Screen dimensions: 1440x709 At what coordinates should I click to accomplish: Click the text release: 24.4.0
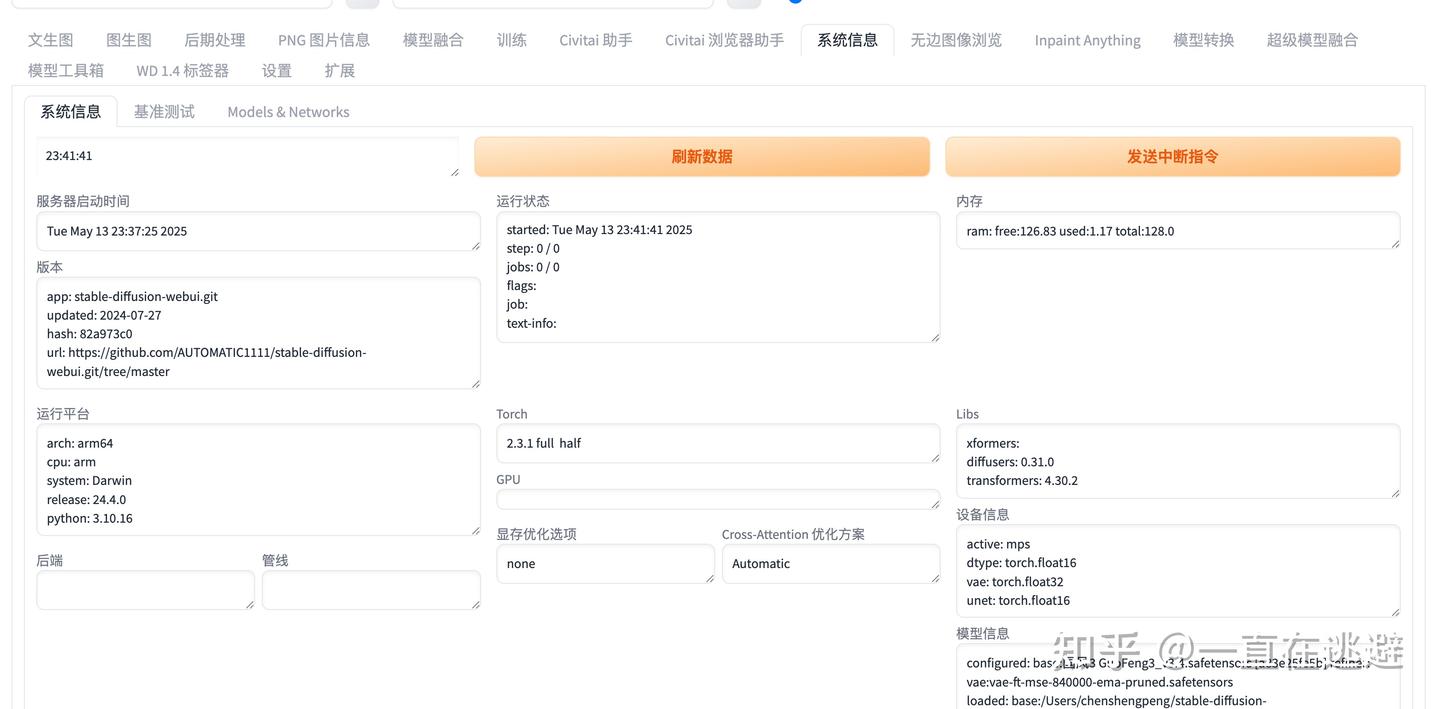tap(86, 500)
